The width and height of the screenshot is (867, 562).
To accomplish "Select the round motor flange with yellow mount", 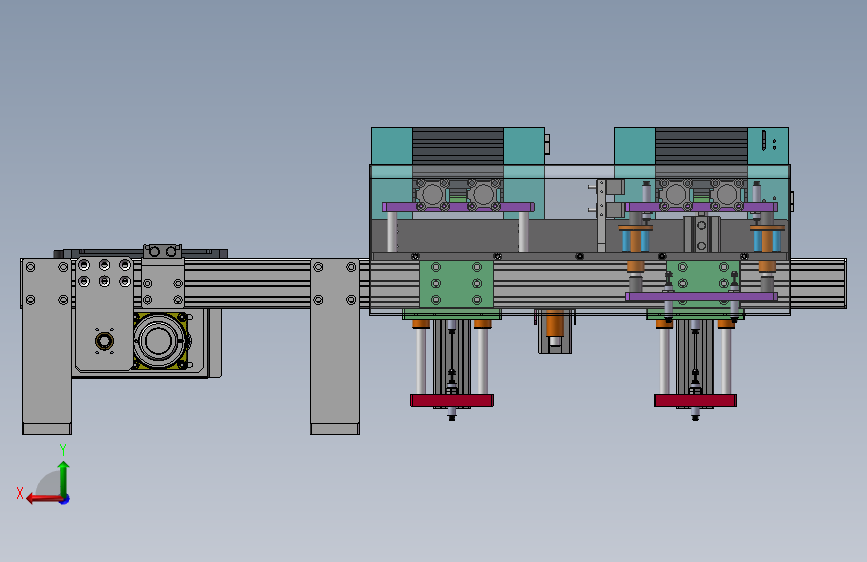I will (160, 341).
